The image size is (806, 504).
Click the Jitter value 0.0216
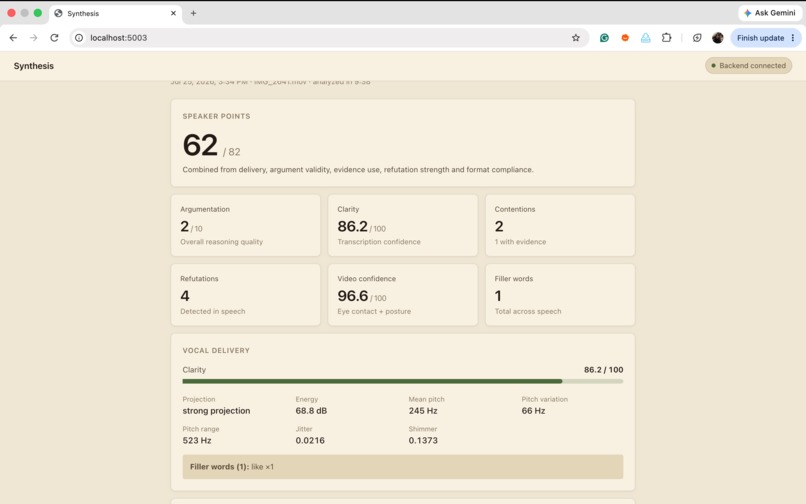pyautogui.click(x=310, y=440)
